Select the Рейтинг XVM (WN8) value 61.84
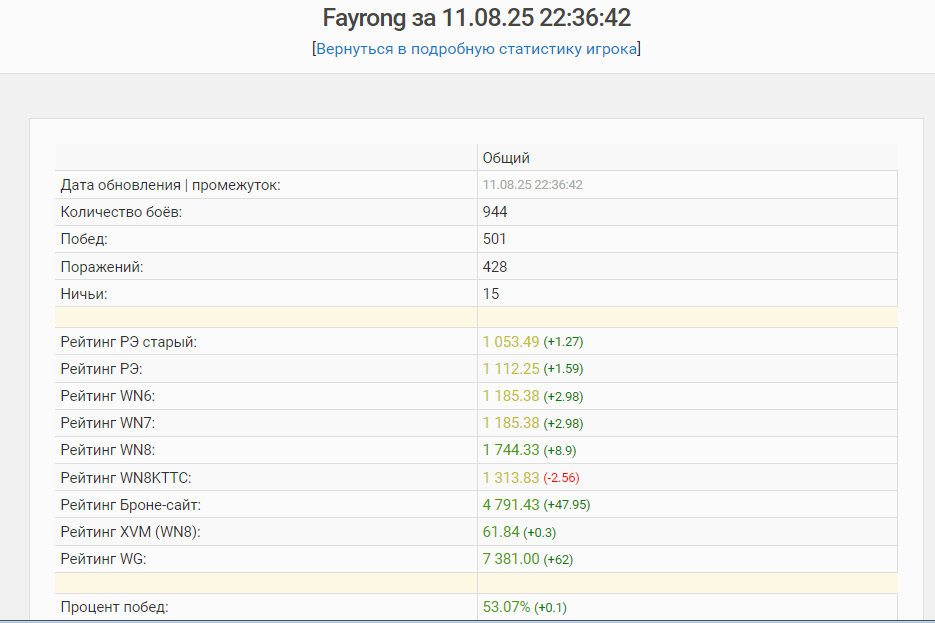The width and height of the screenshot is (935, 623). tap(501, 532)
